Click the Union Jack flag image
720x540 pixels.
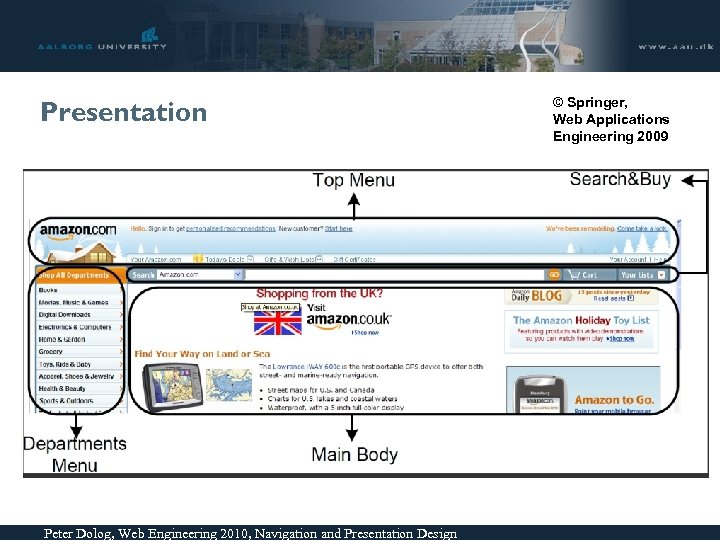coord(278,323)
